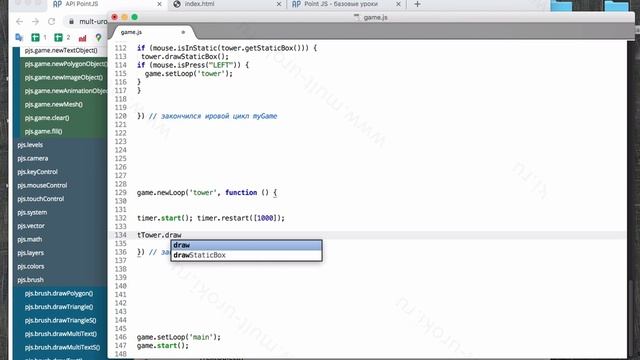The image size is (640, 360).
Task: Open a new browser tab
Action: [417, 4]
